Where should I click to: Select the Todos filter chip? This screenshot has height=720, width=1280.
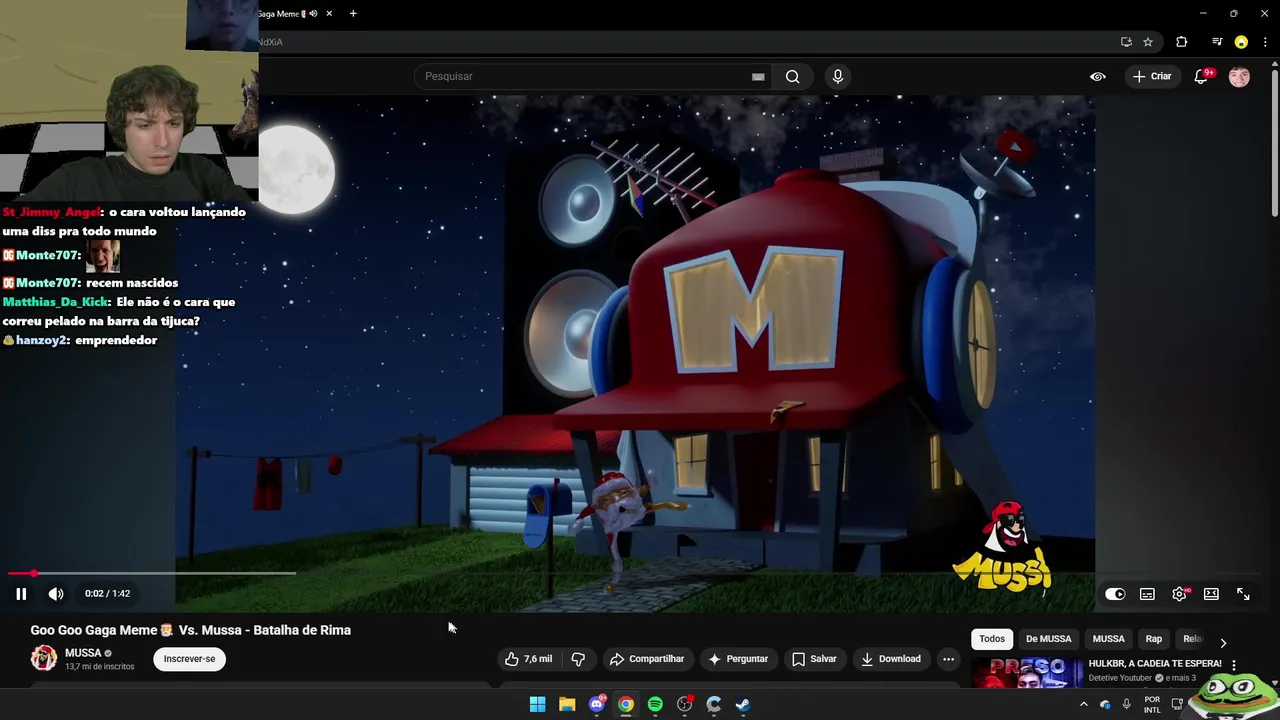click(992, 639)
